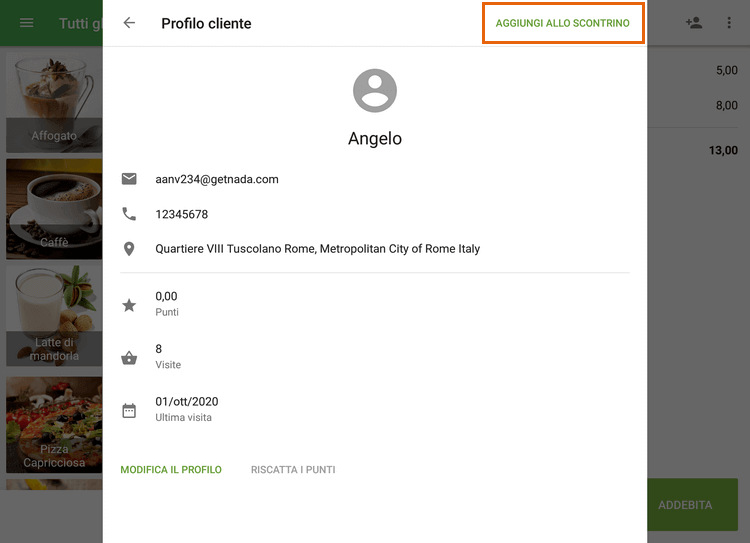Click the add customer icon
This screenshot has width=750, height=543.
pyautogui.click(x=694, y=23)
